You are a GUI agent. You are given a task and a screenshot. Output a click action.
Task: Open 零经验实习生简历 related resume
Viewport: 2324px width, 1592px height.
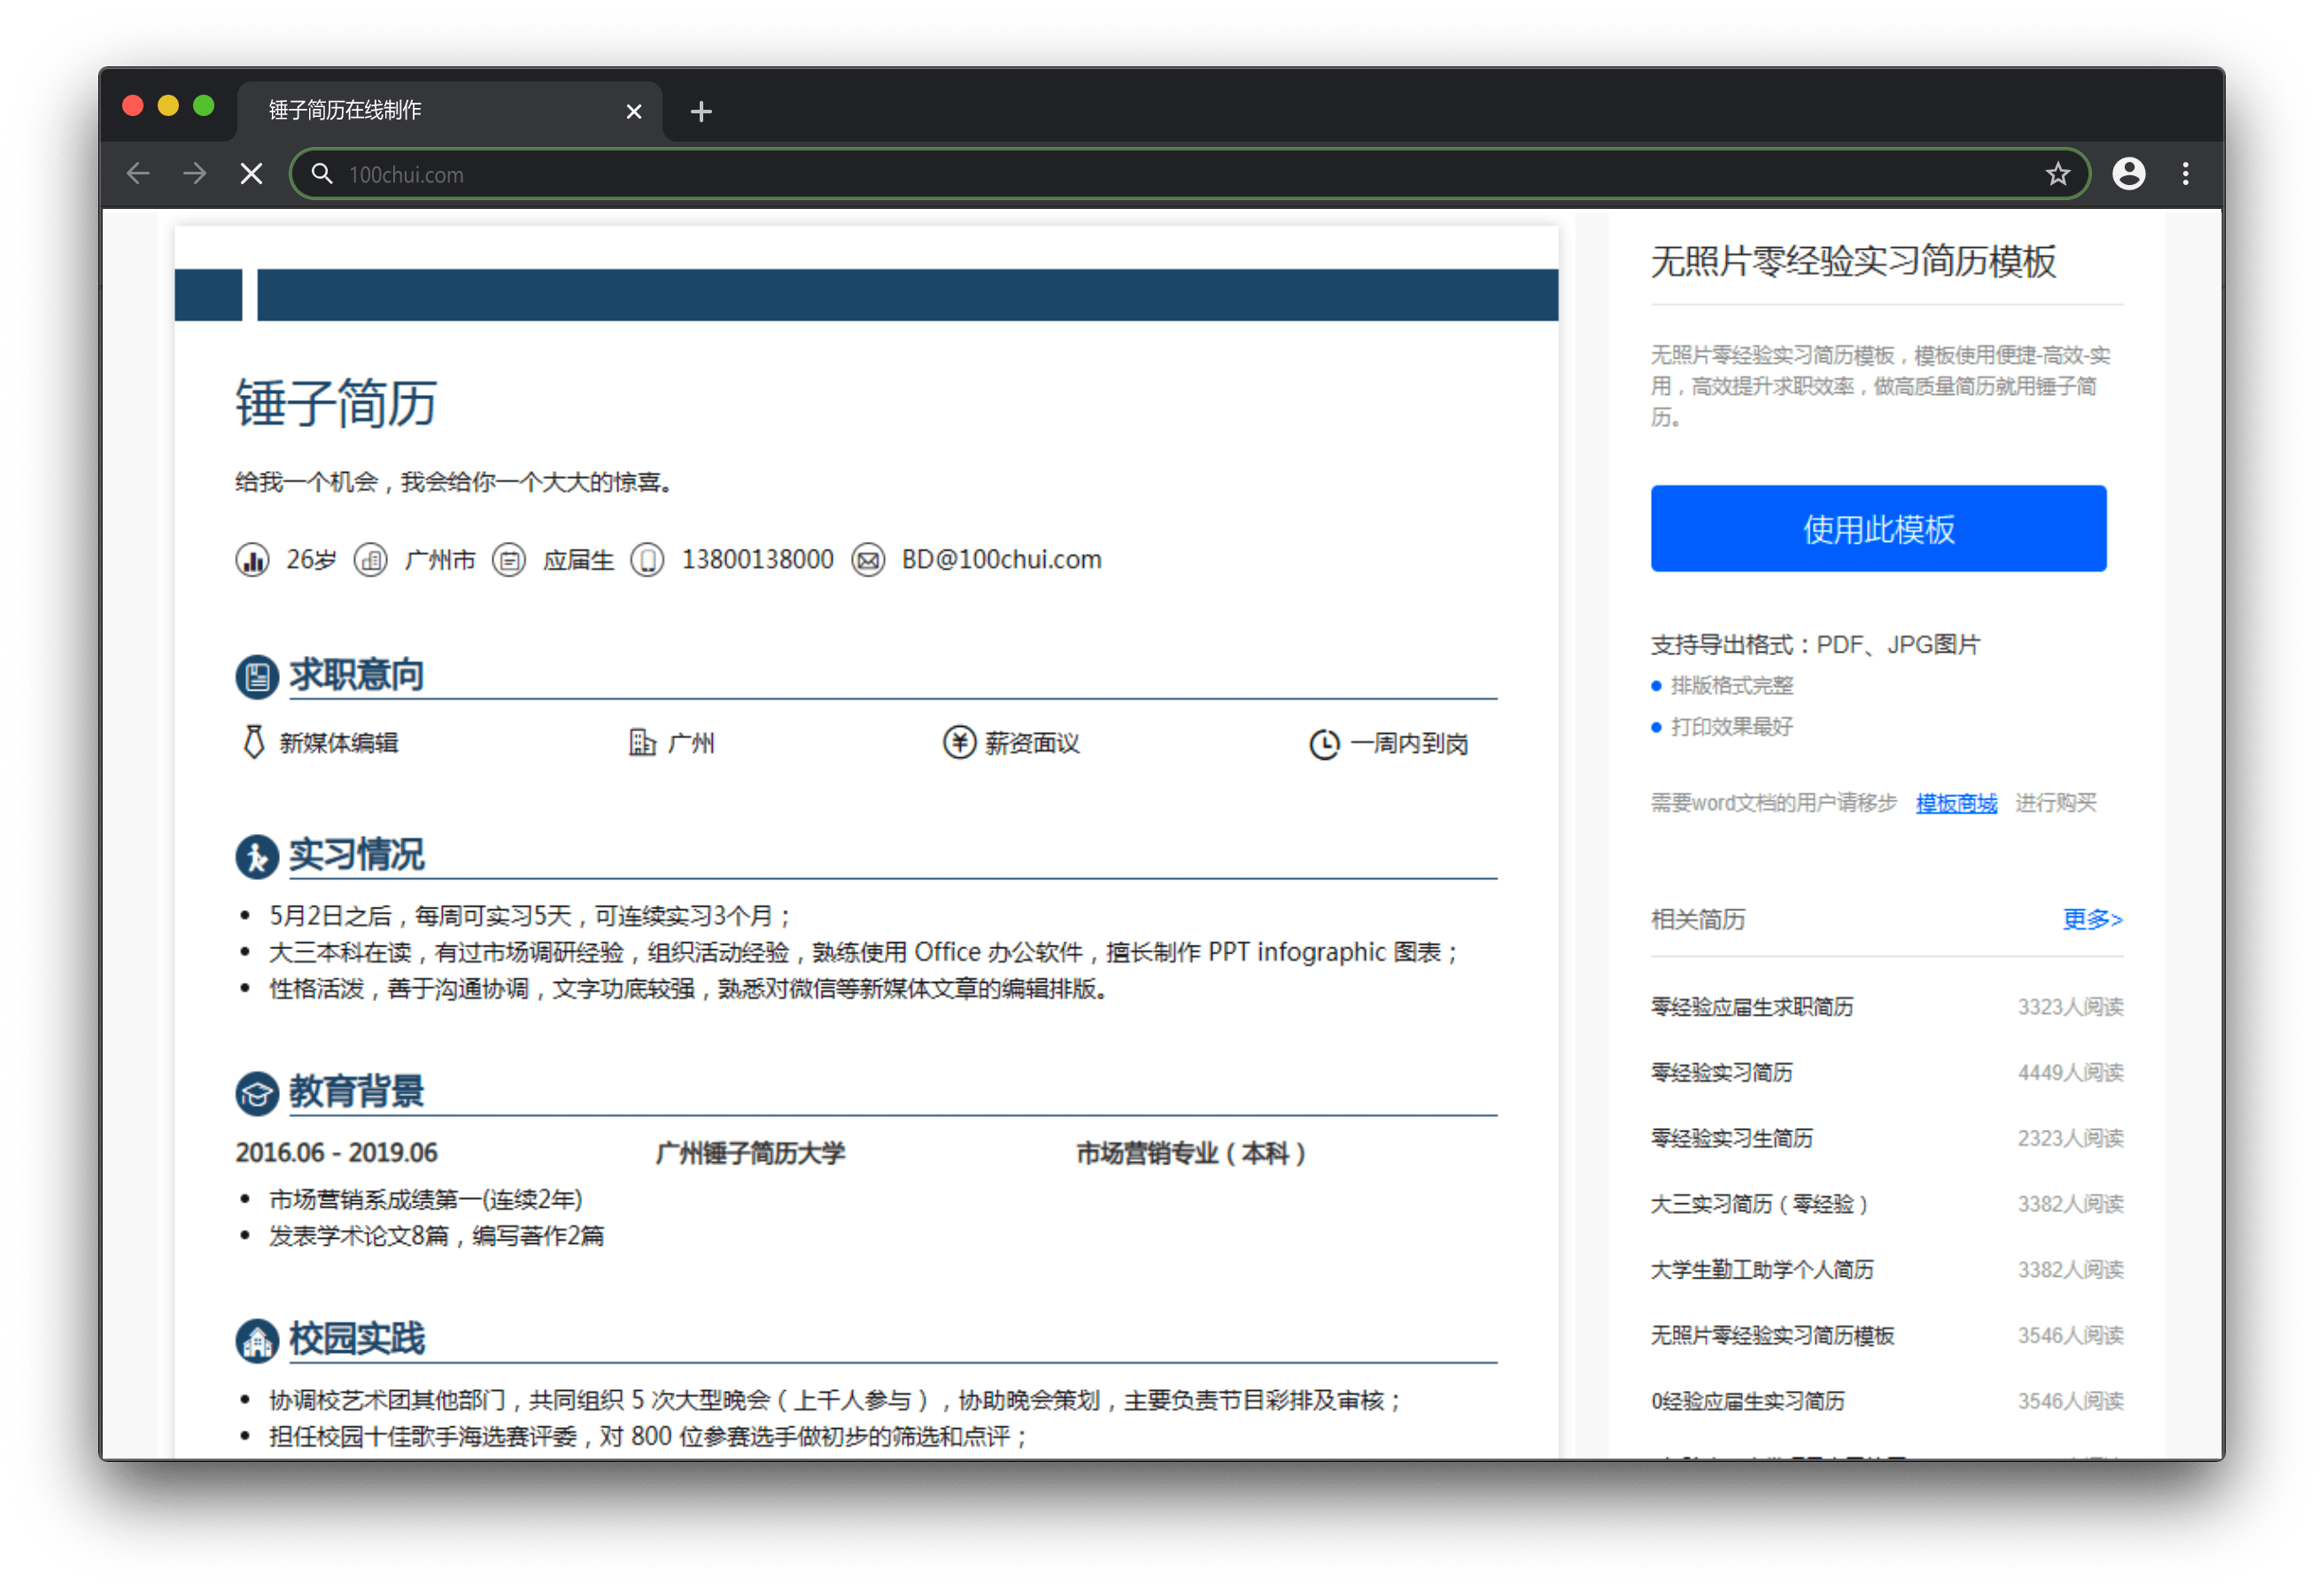[x=1731, y=1139]
